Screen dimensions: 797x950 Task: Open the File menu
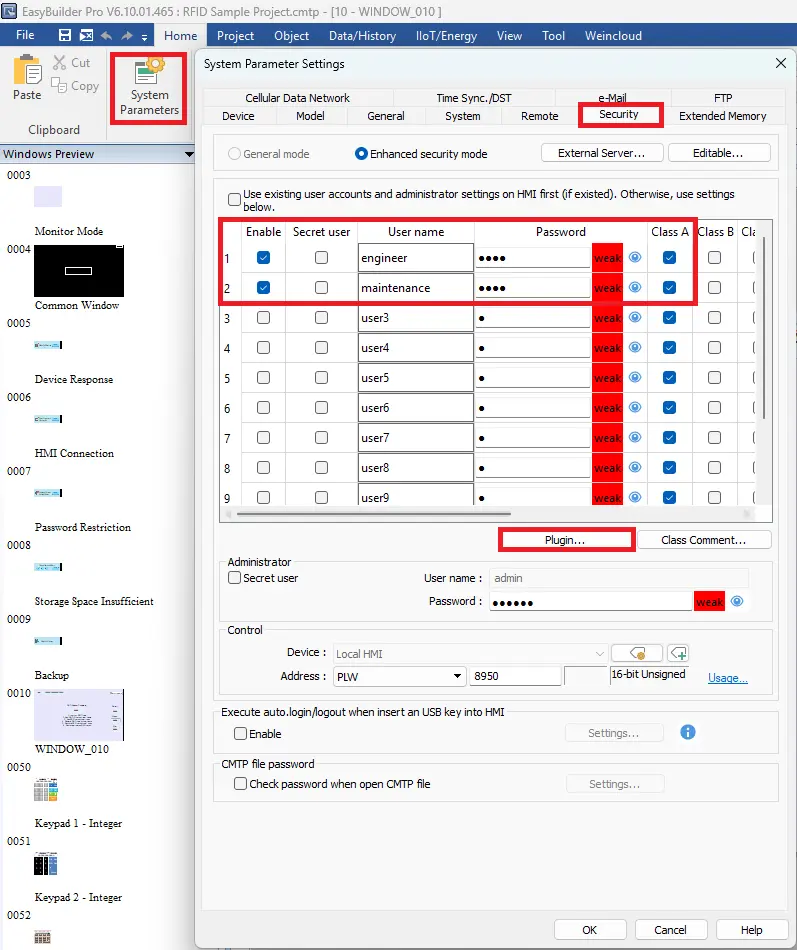[x=25, y=35]
